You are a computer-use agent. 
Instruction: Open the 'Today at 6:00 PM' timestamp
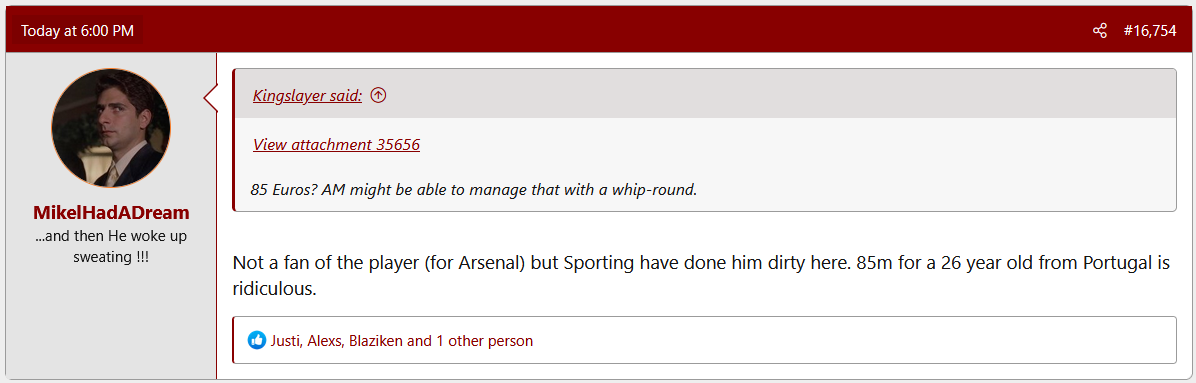point(78,31)
